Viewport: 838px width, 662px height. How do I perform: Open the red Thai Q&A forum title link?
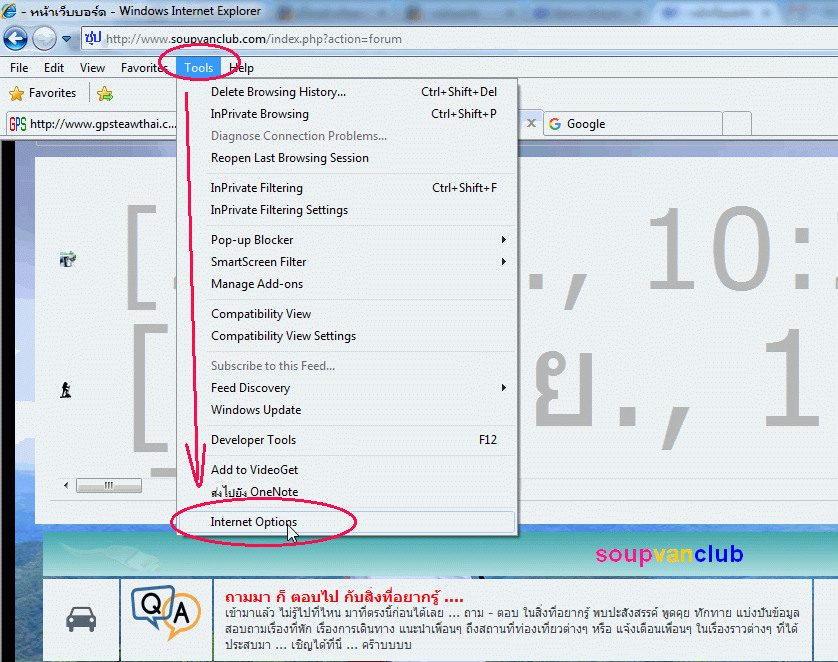coord(344,596)
